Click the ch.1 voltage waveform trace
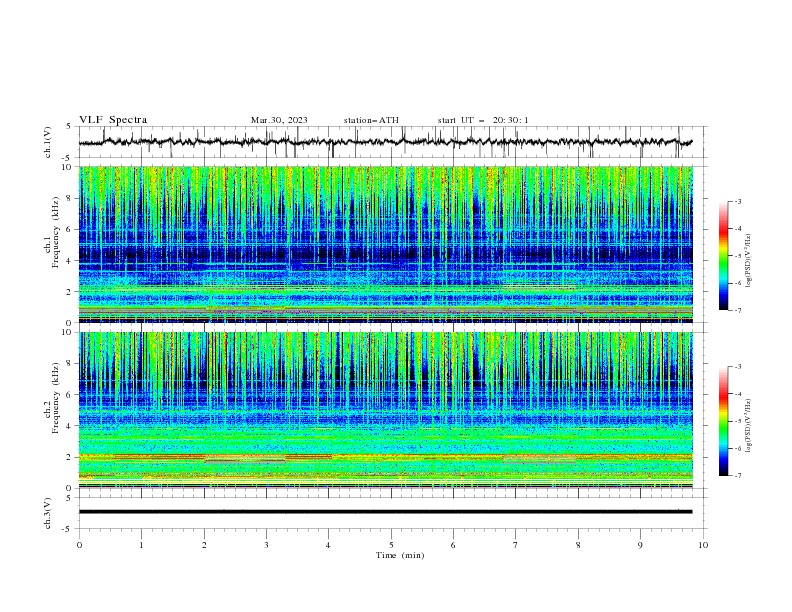The image size is (792, 612). point(385,142)
